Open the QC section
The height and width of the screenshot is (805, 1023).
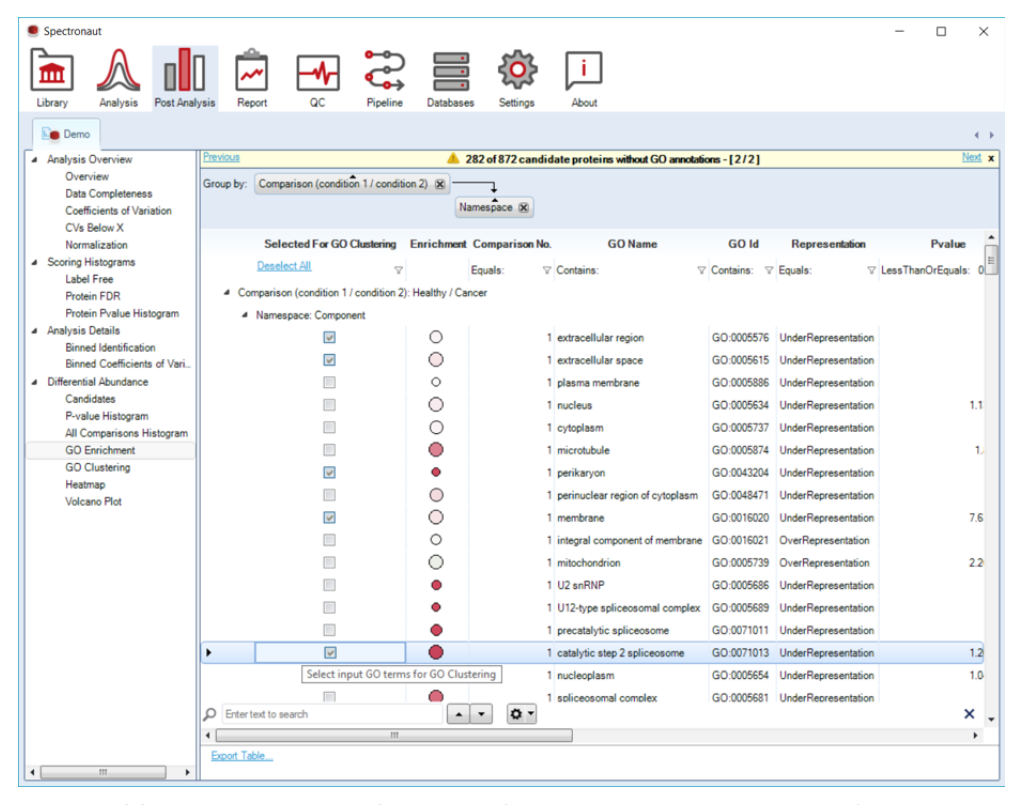click(318, 78)
